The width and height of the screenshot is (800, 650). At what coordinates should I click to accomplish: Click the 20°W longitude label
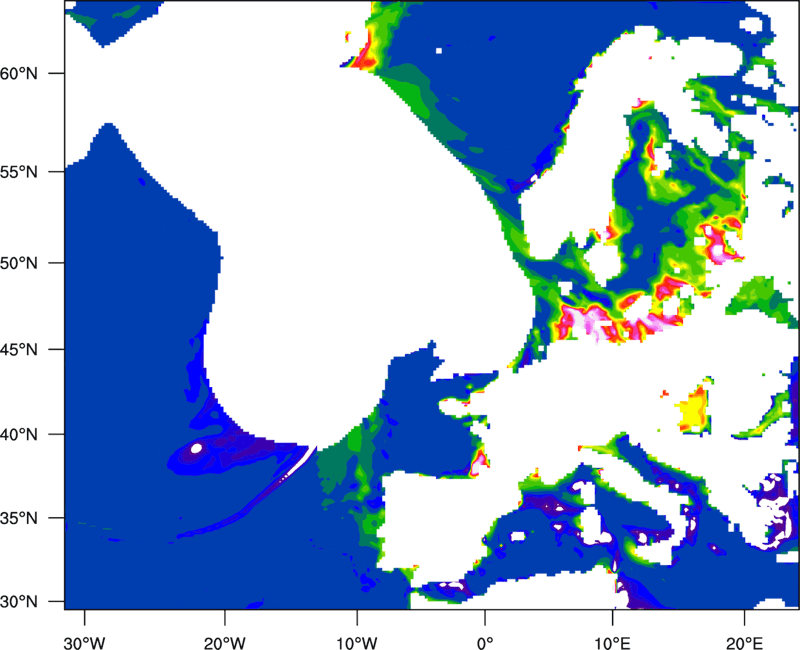(x=225, y=643)
